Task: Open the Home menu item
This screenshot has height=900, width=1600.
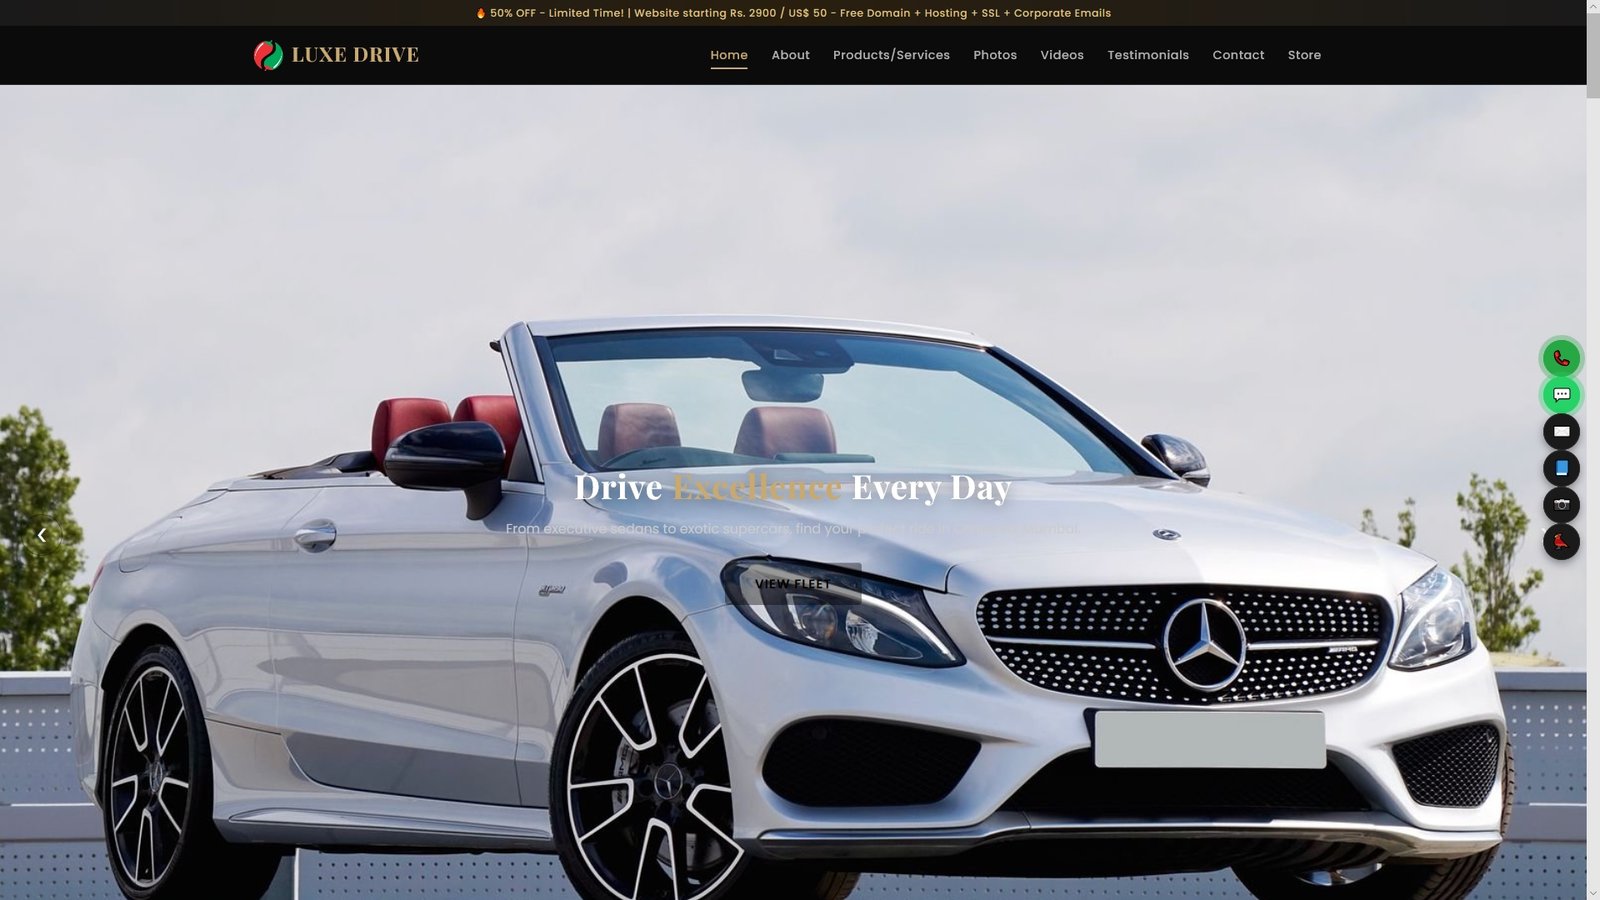Action: click(729, 55)
